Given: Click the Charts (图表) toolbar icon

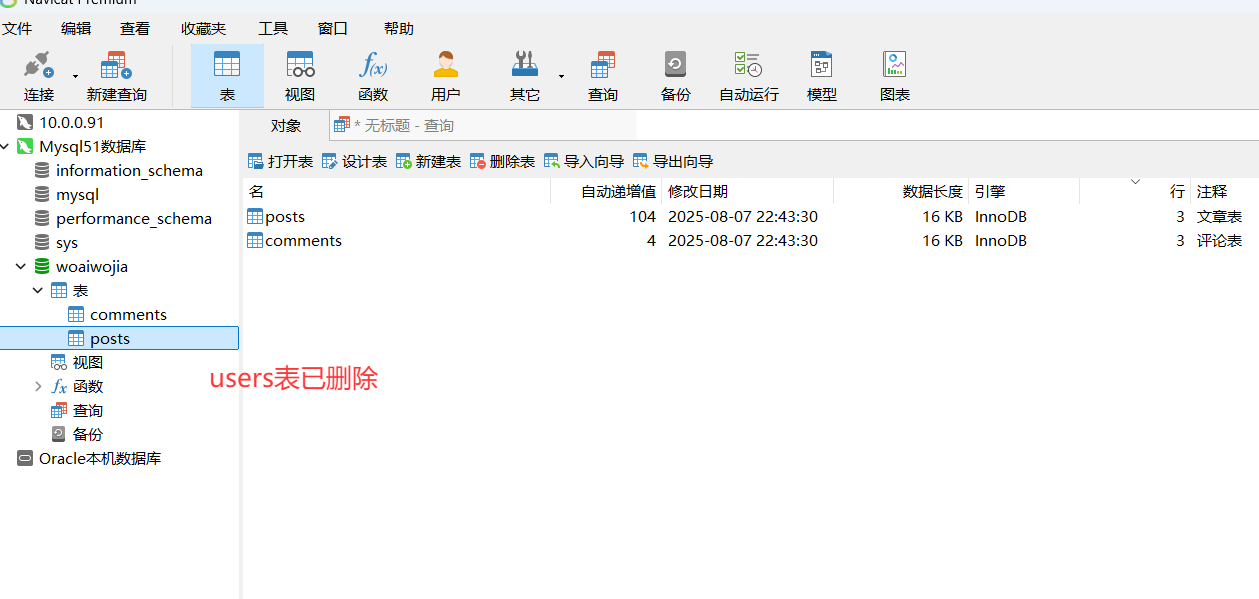Looking at the screenshot, I should click(894, 77).
